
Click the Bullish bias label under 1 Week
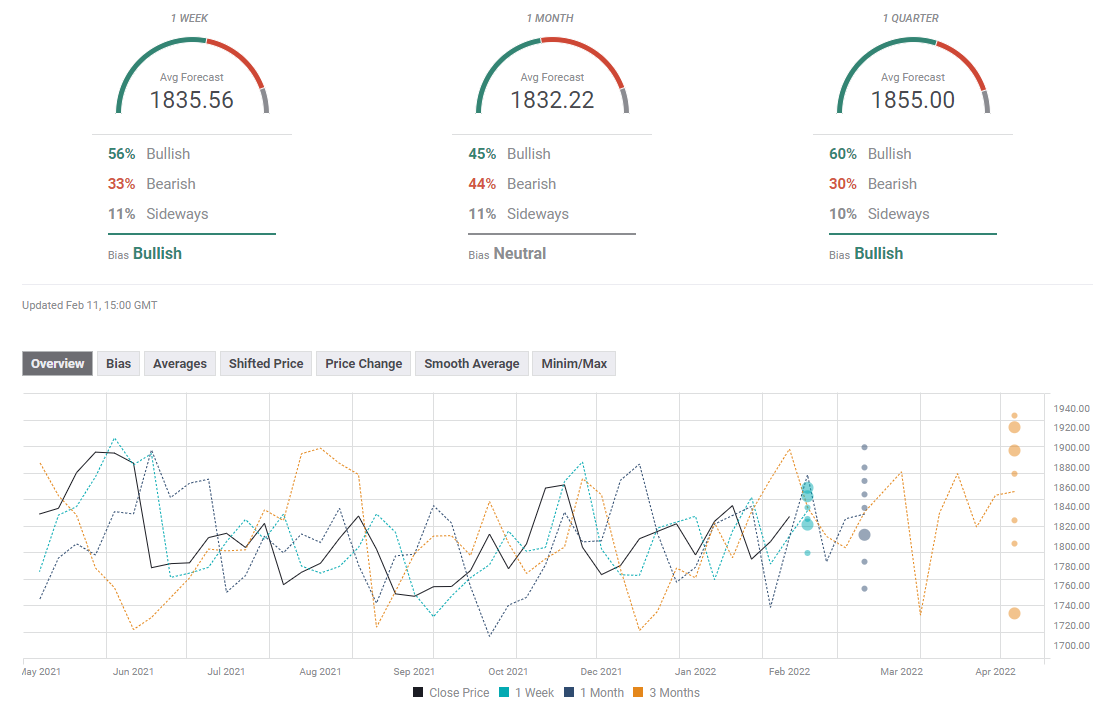click(x=157, y=254)
